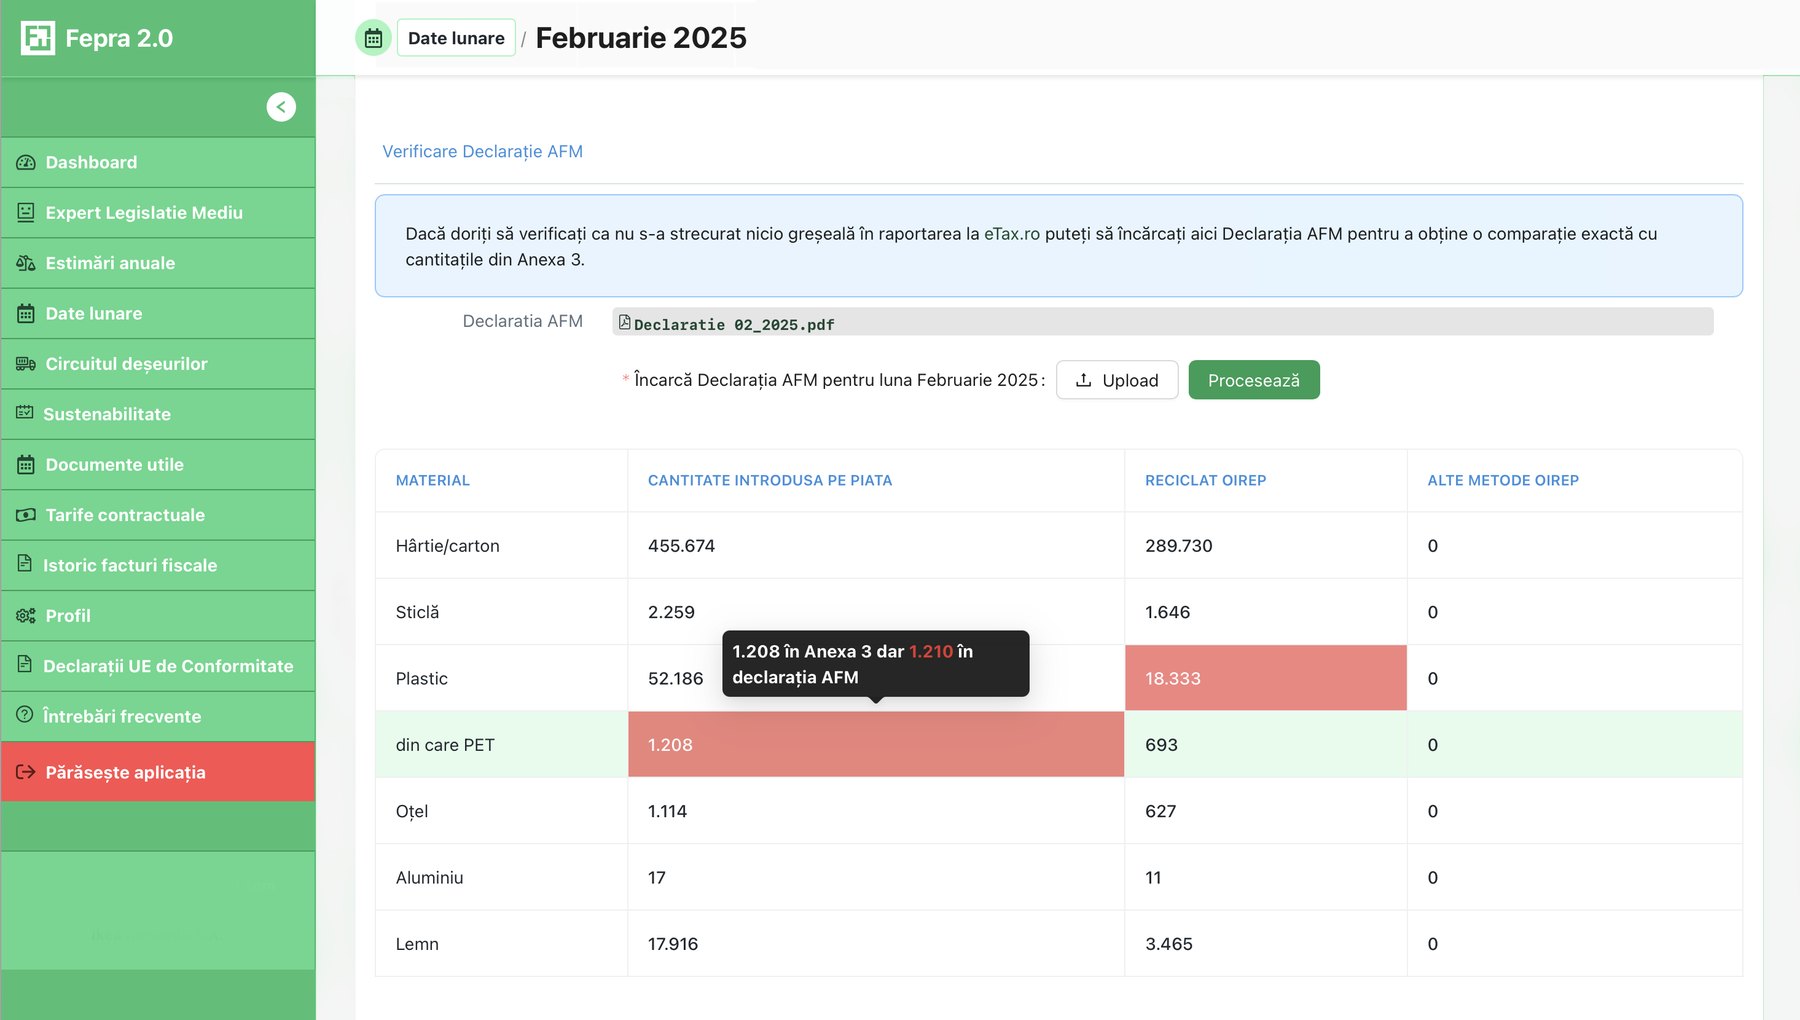
Task: Click Părăsește aplicația to log out
Action: pos(158,772)
